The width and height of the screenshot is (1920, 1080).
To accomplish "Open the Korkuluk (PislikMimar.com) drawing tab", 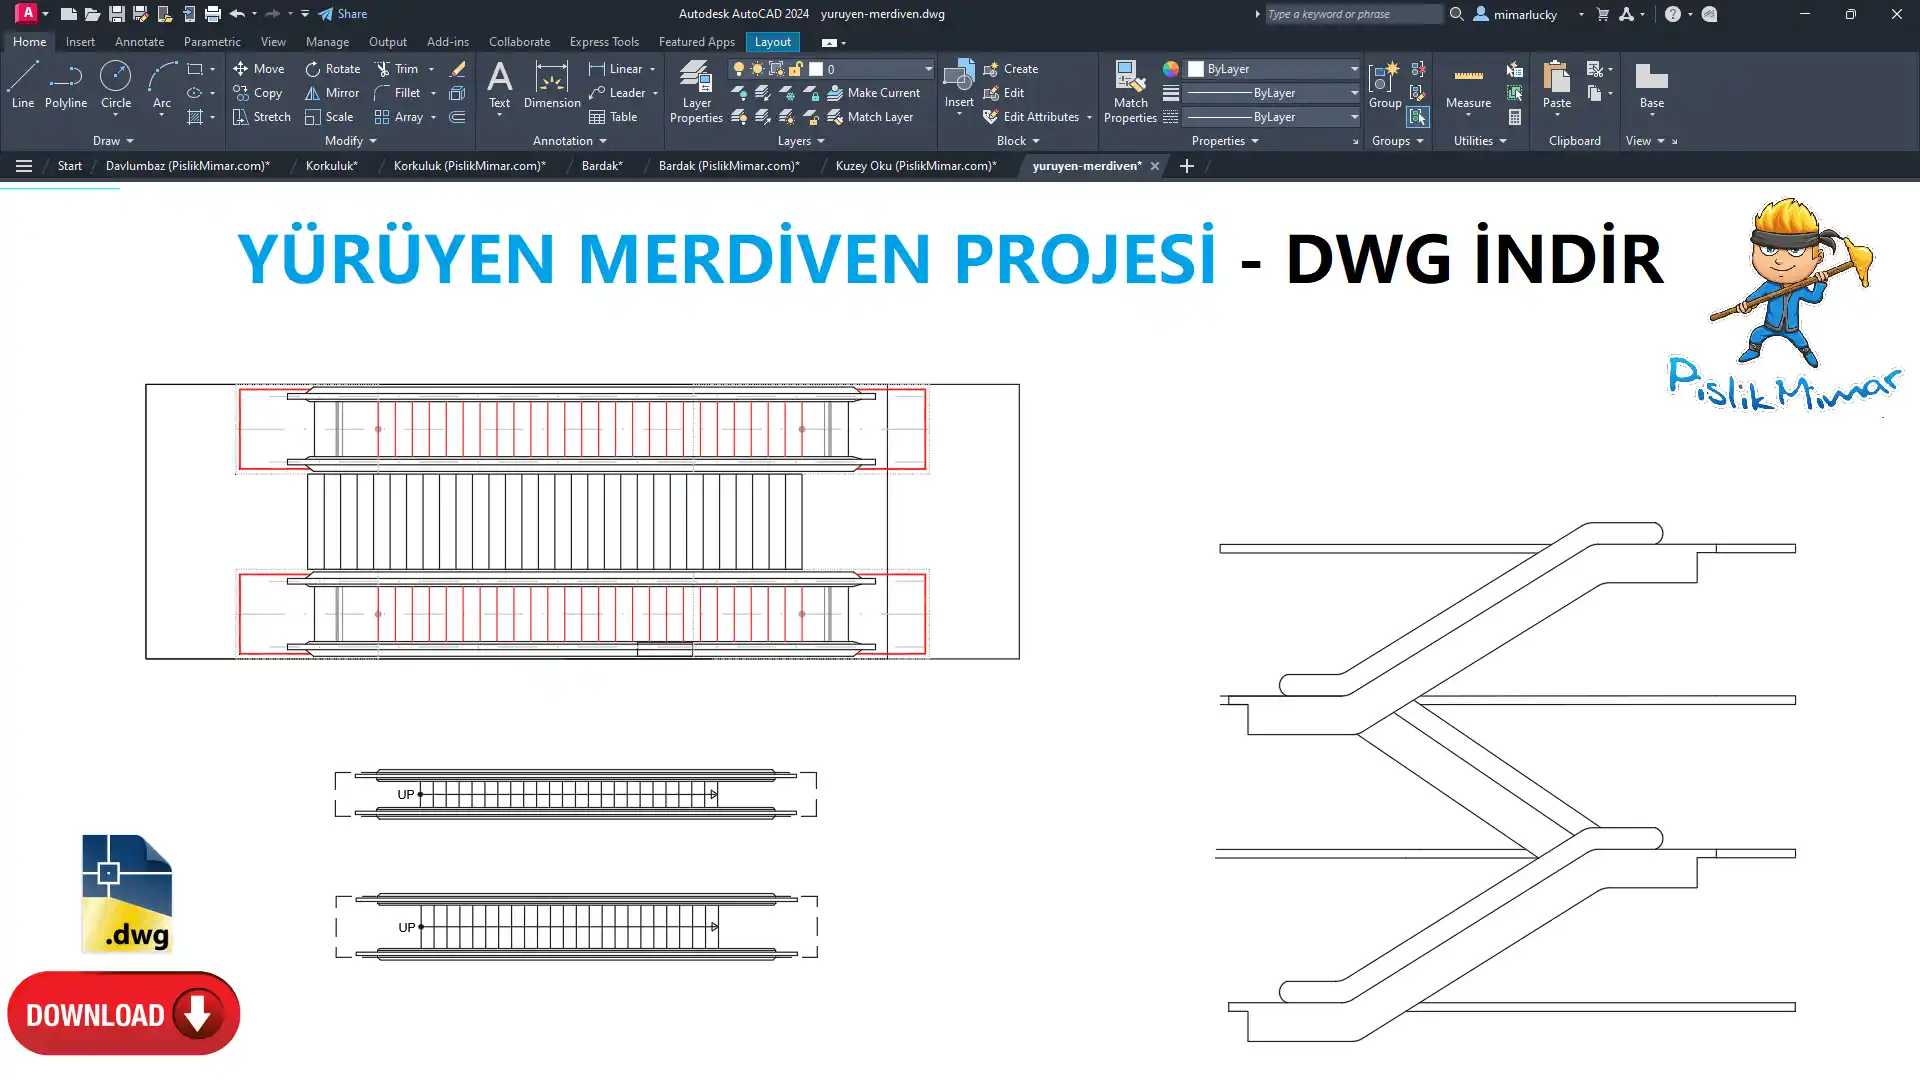I will [x=469, y=166].
